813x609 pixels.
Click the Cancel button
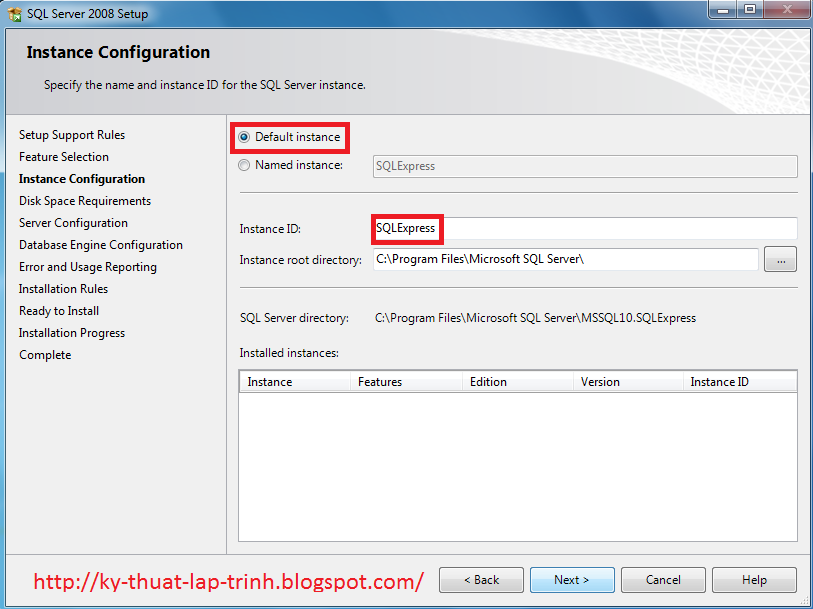coord(663,580)
